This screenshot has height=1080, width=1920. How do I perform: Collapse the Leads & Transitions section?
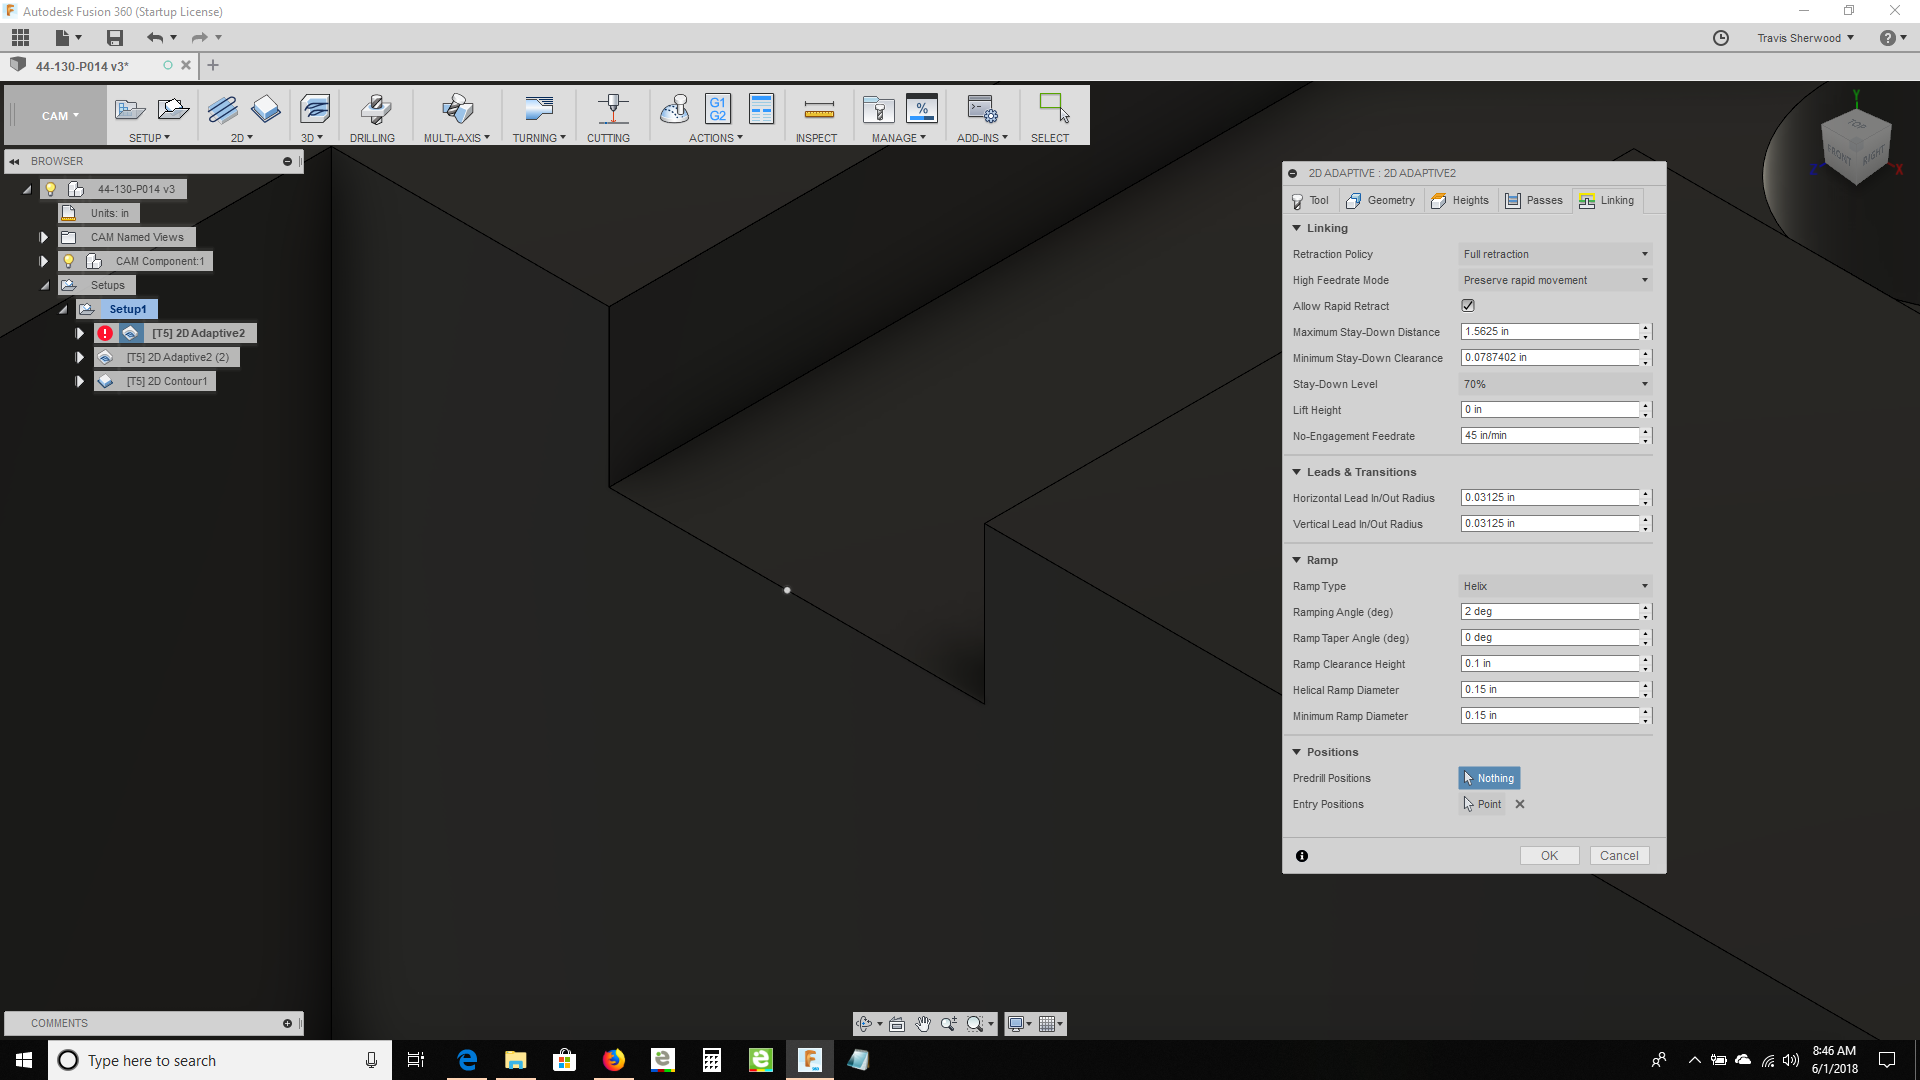[1297, 471]
